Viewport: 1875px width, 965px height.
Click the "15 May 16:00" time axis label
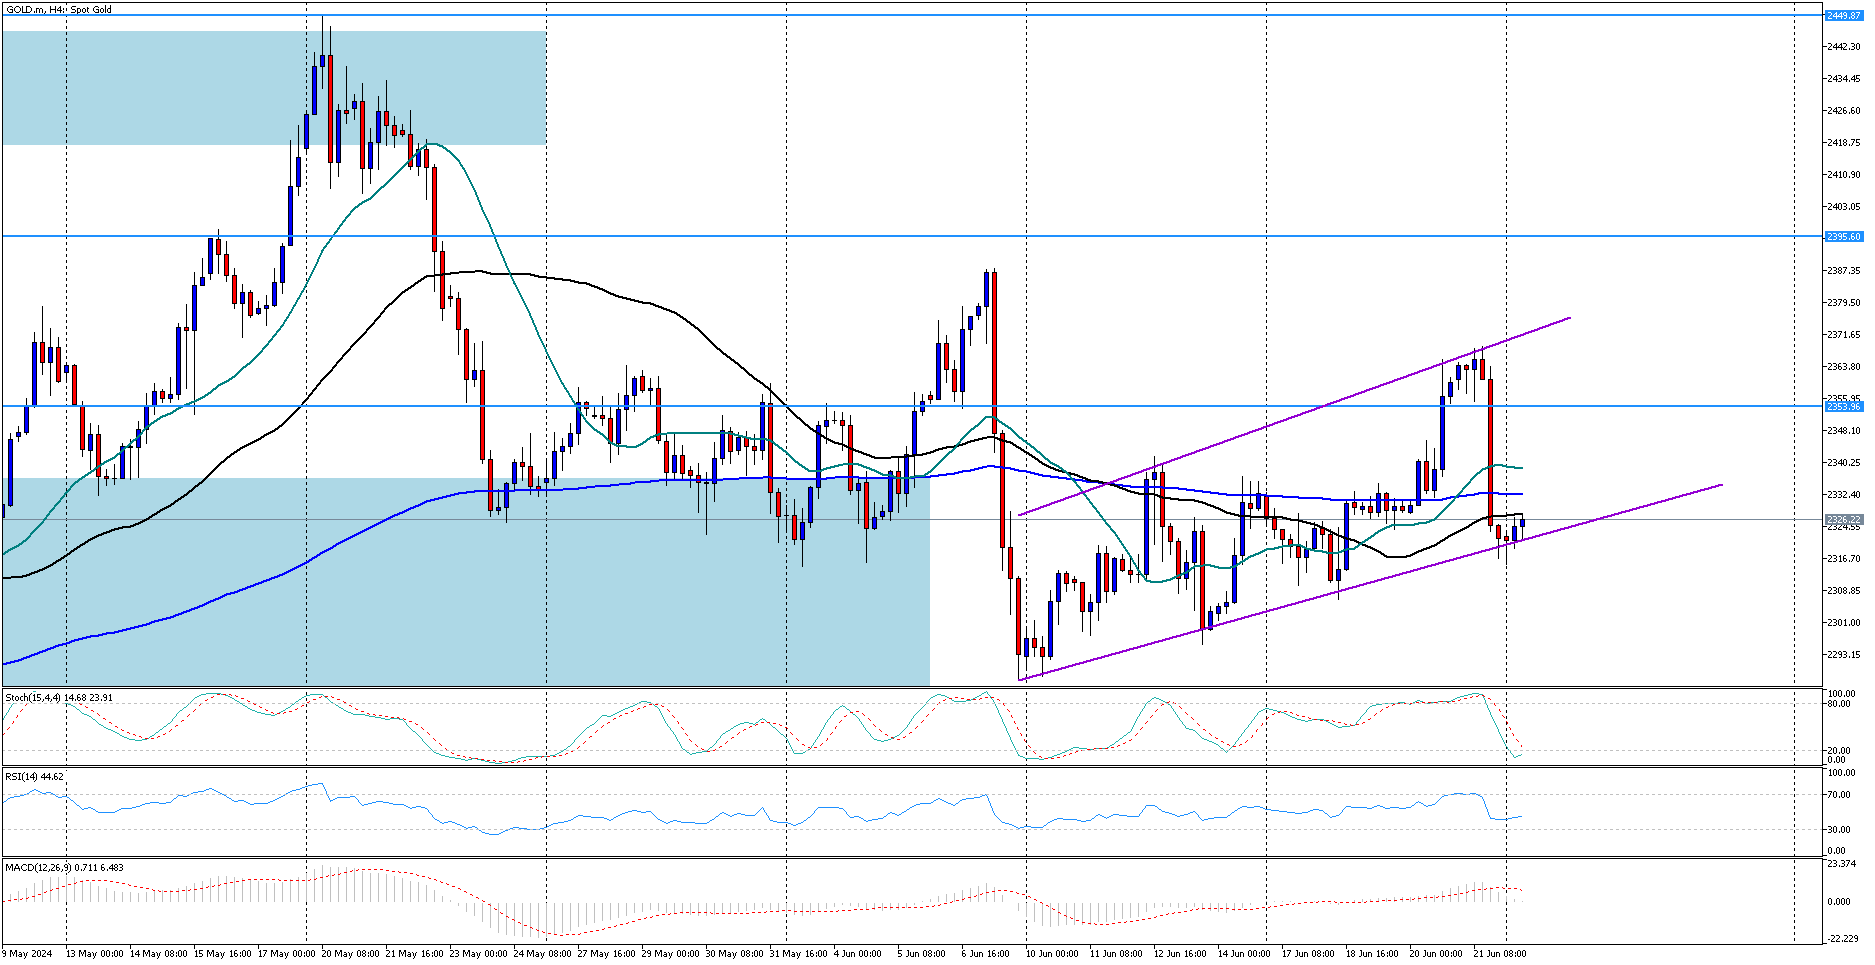tap(223, 954)
